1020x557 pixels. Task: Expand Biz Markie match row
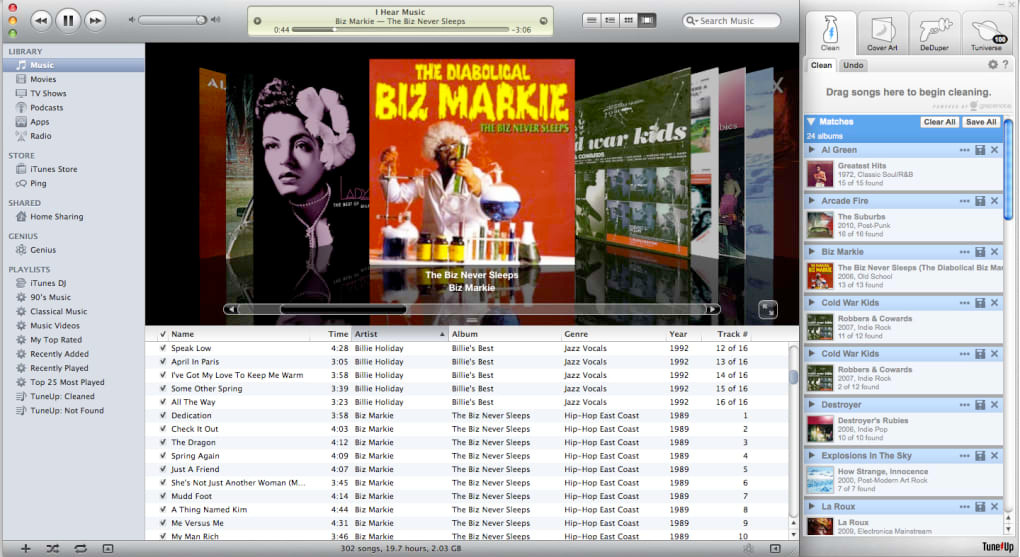point(812,251)
